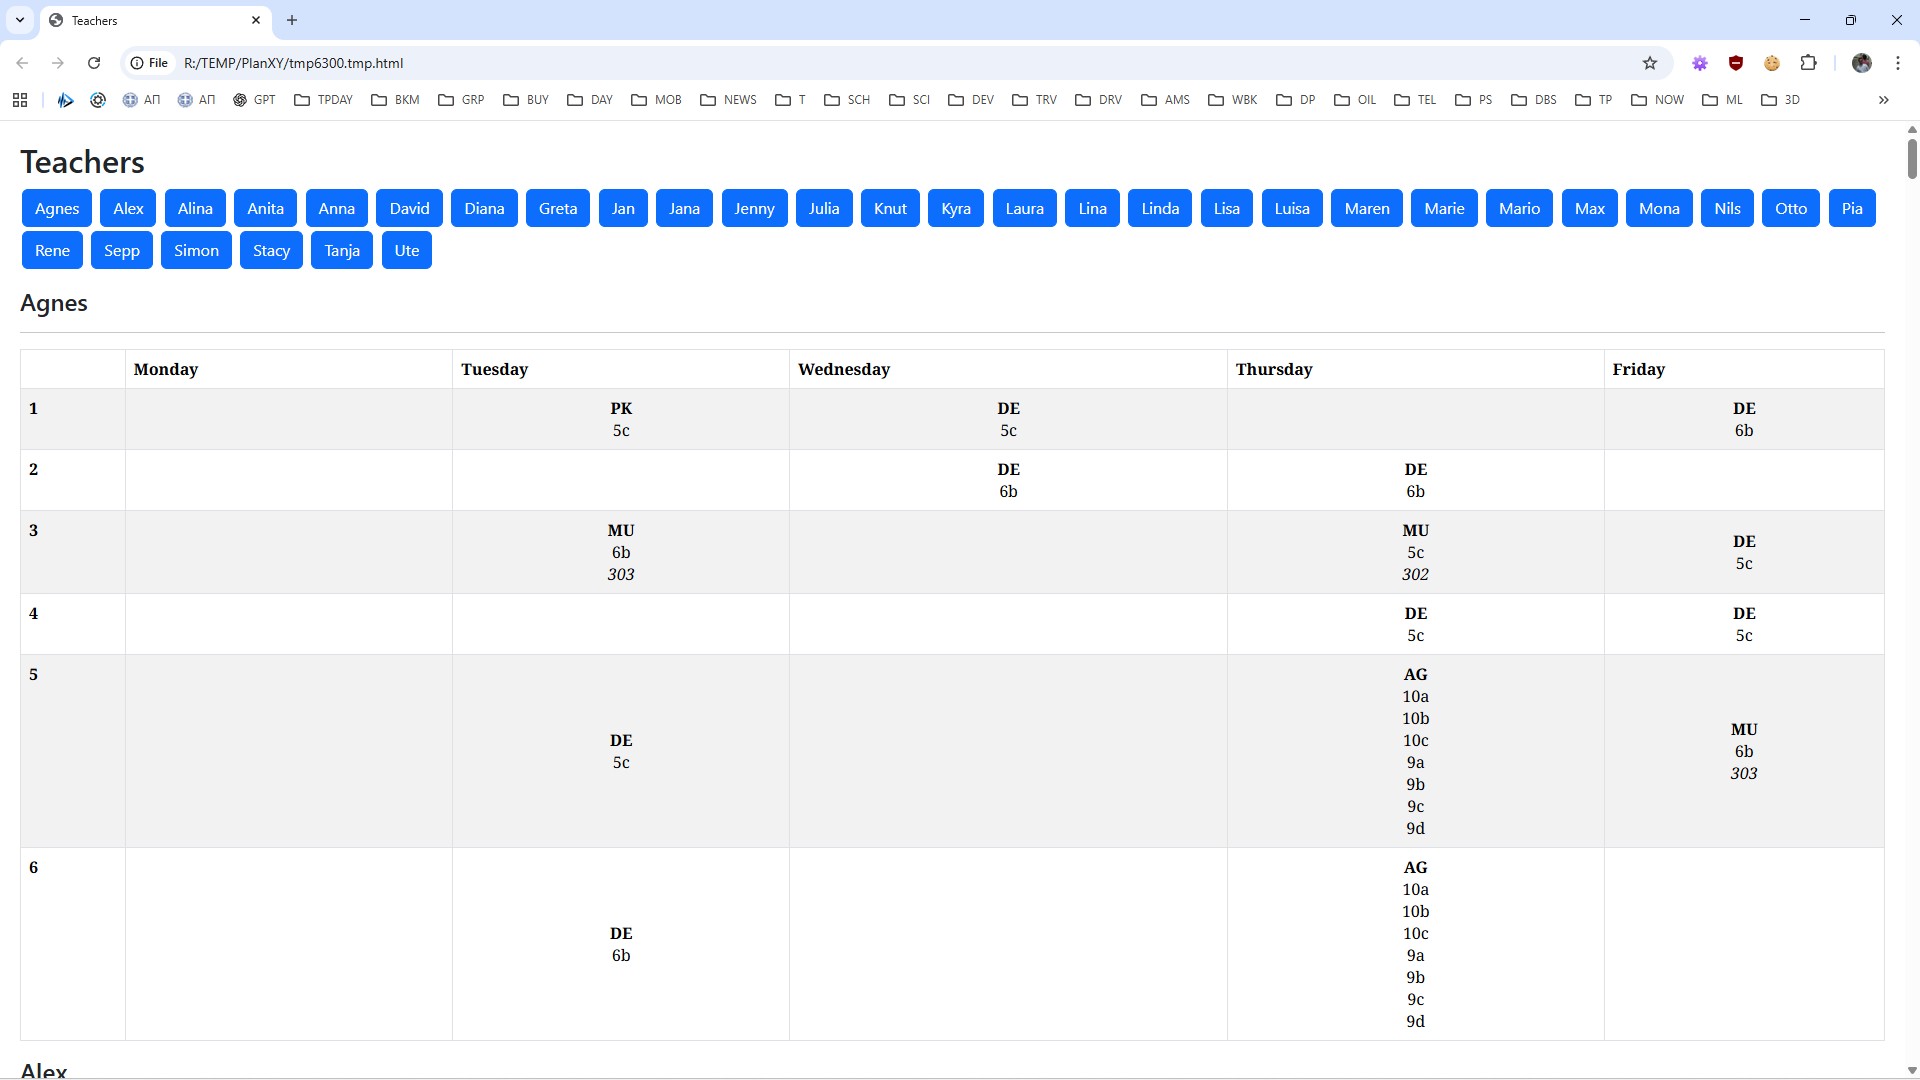Screen dimensions: 1920x1080
Task: Open a new tab with plus button
Action: tap(292, 20)
